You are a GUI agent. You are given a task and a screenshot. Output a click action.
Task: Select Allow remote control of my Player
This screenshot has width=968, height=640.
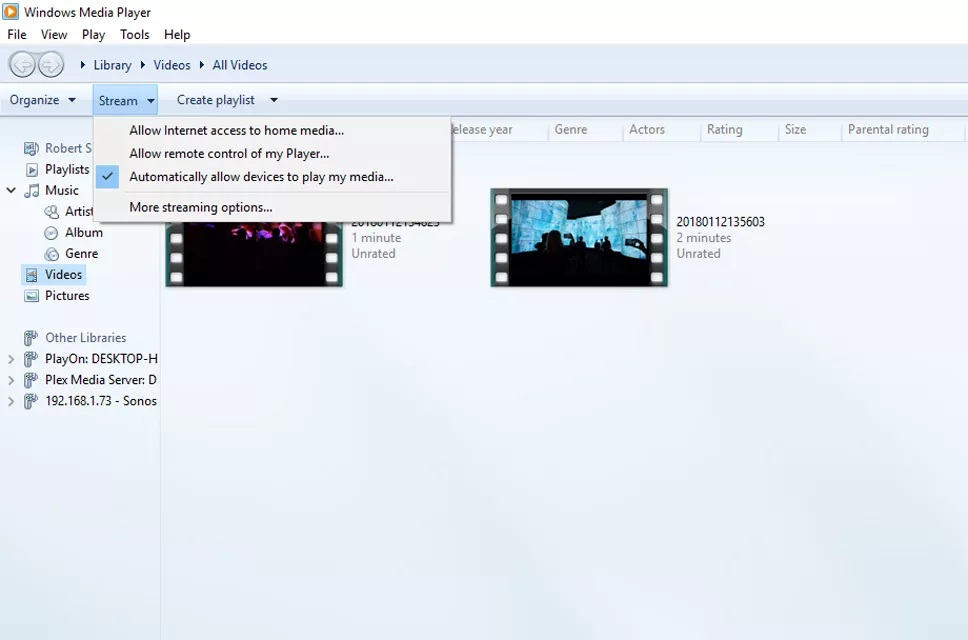pyautogui.click(x=229, y=154)
